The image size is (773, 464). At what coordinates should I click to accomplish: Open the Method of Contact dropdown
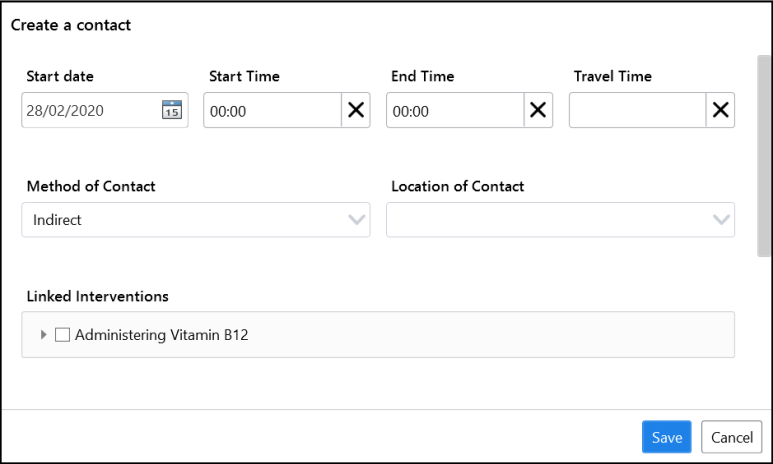tap(196, 219)
